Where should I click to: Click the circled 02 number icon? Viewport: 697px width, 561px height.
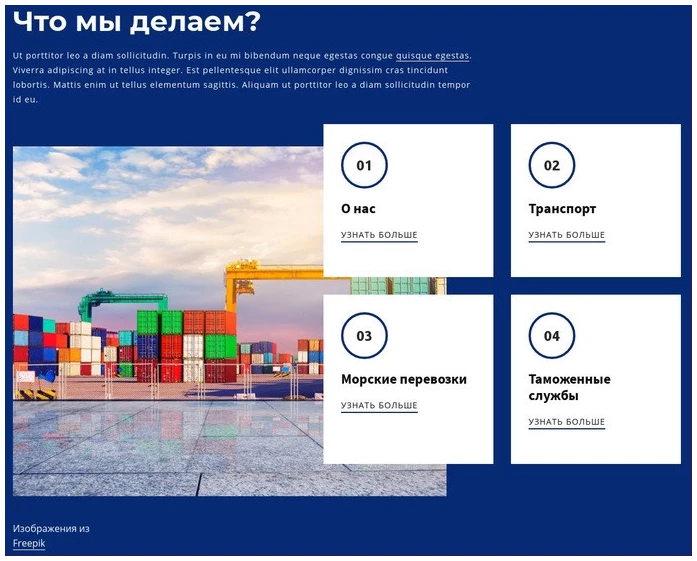coord(552,165)
